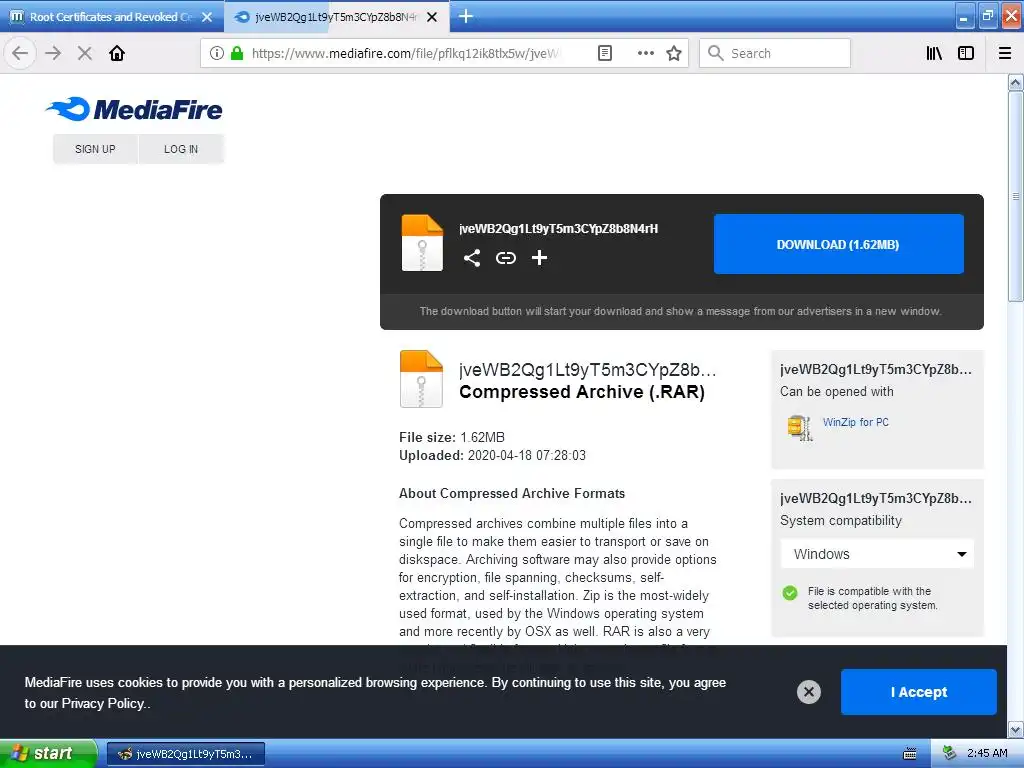Go to the Home page icon

click(x=117, y=53)
